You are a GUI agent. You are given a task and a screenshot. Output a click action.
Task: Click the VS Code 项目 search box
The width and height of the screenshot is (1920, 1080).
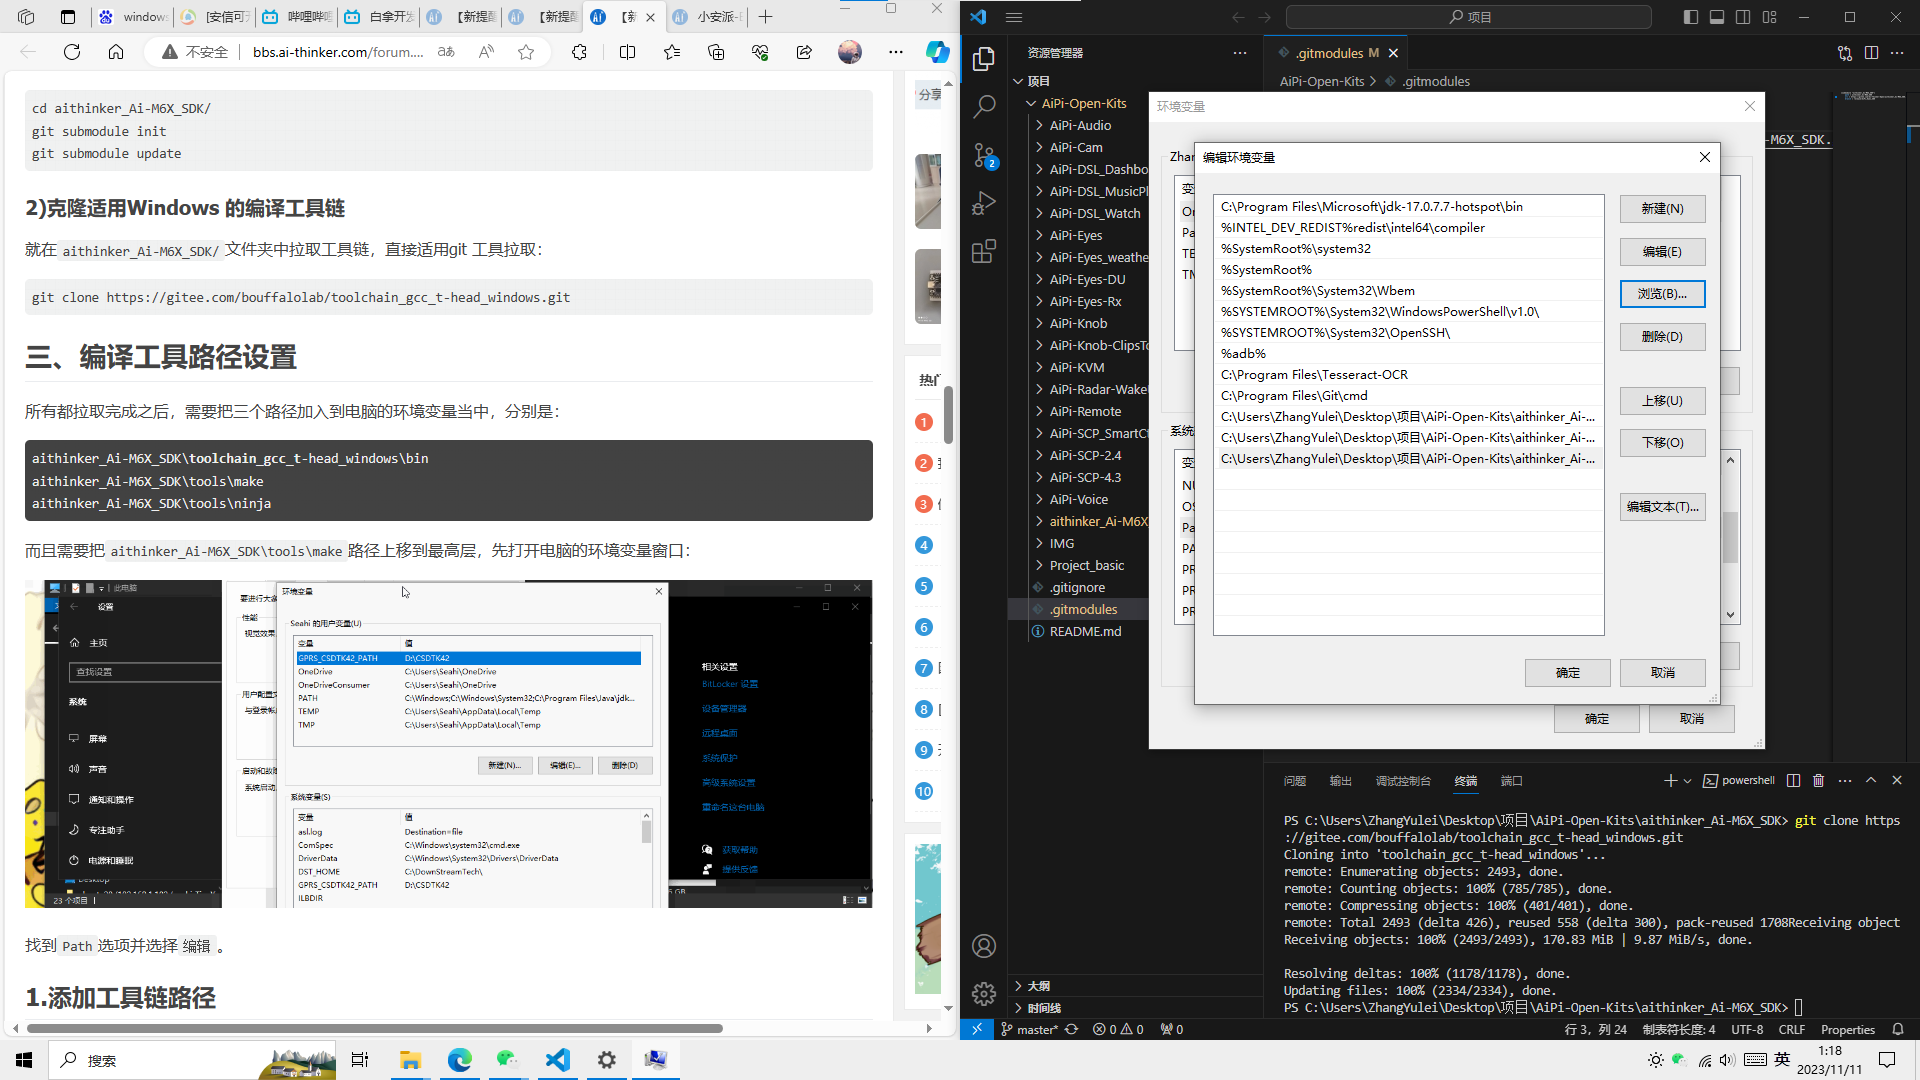click(x=1468, y=17)
